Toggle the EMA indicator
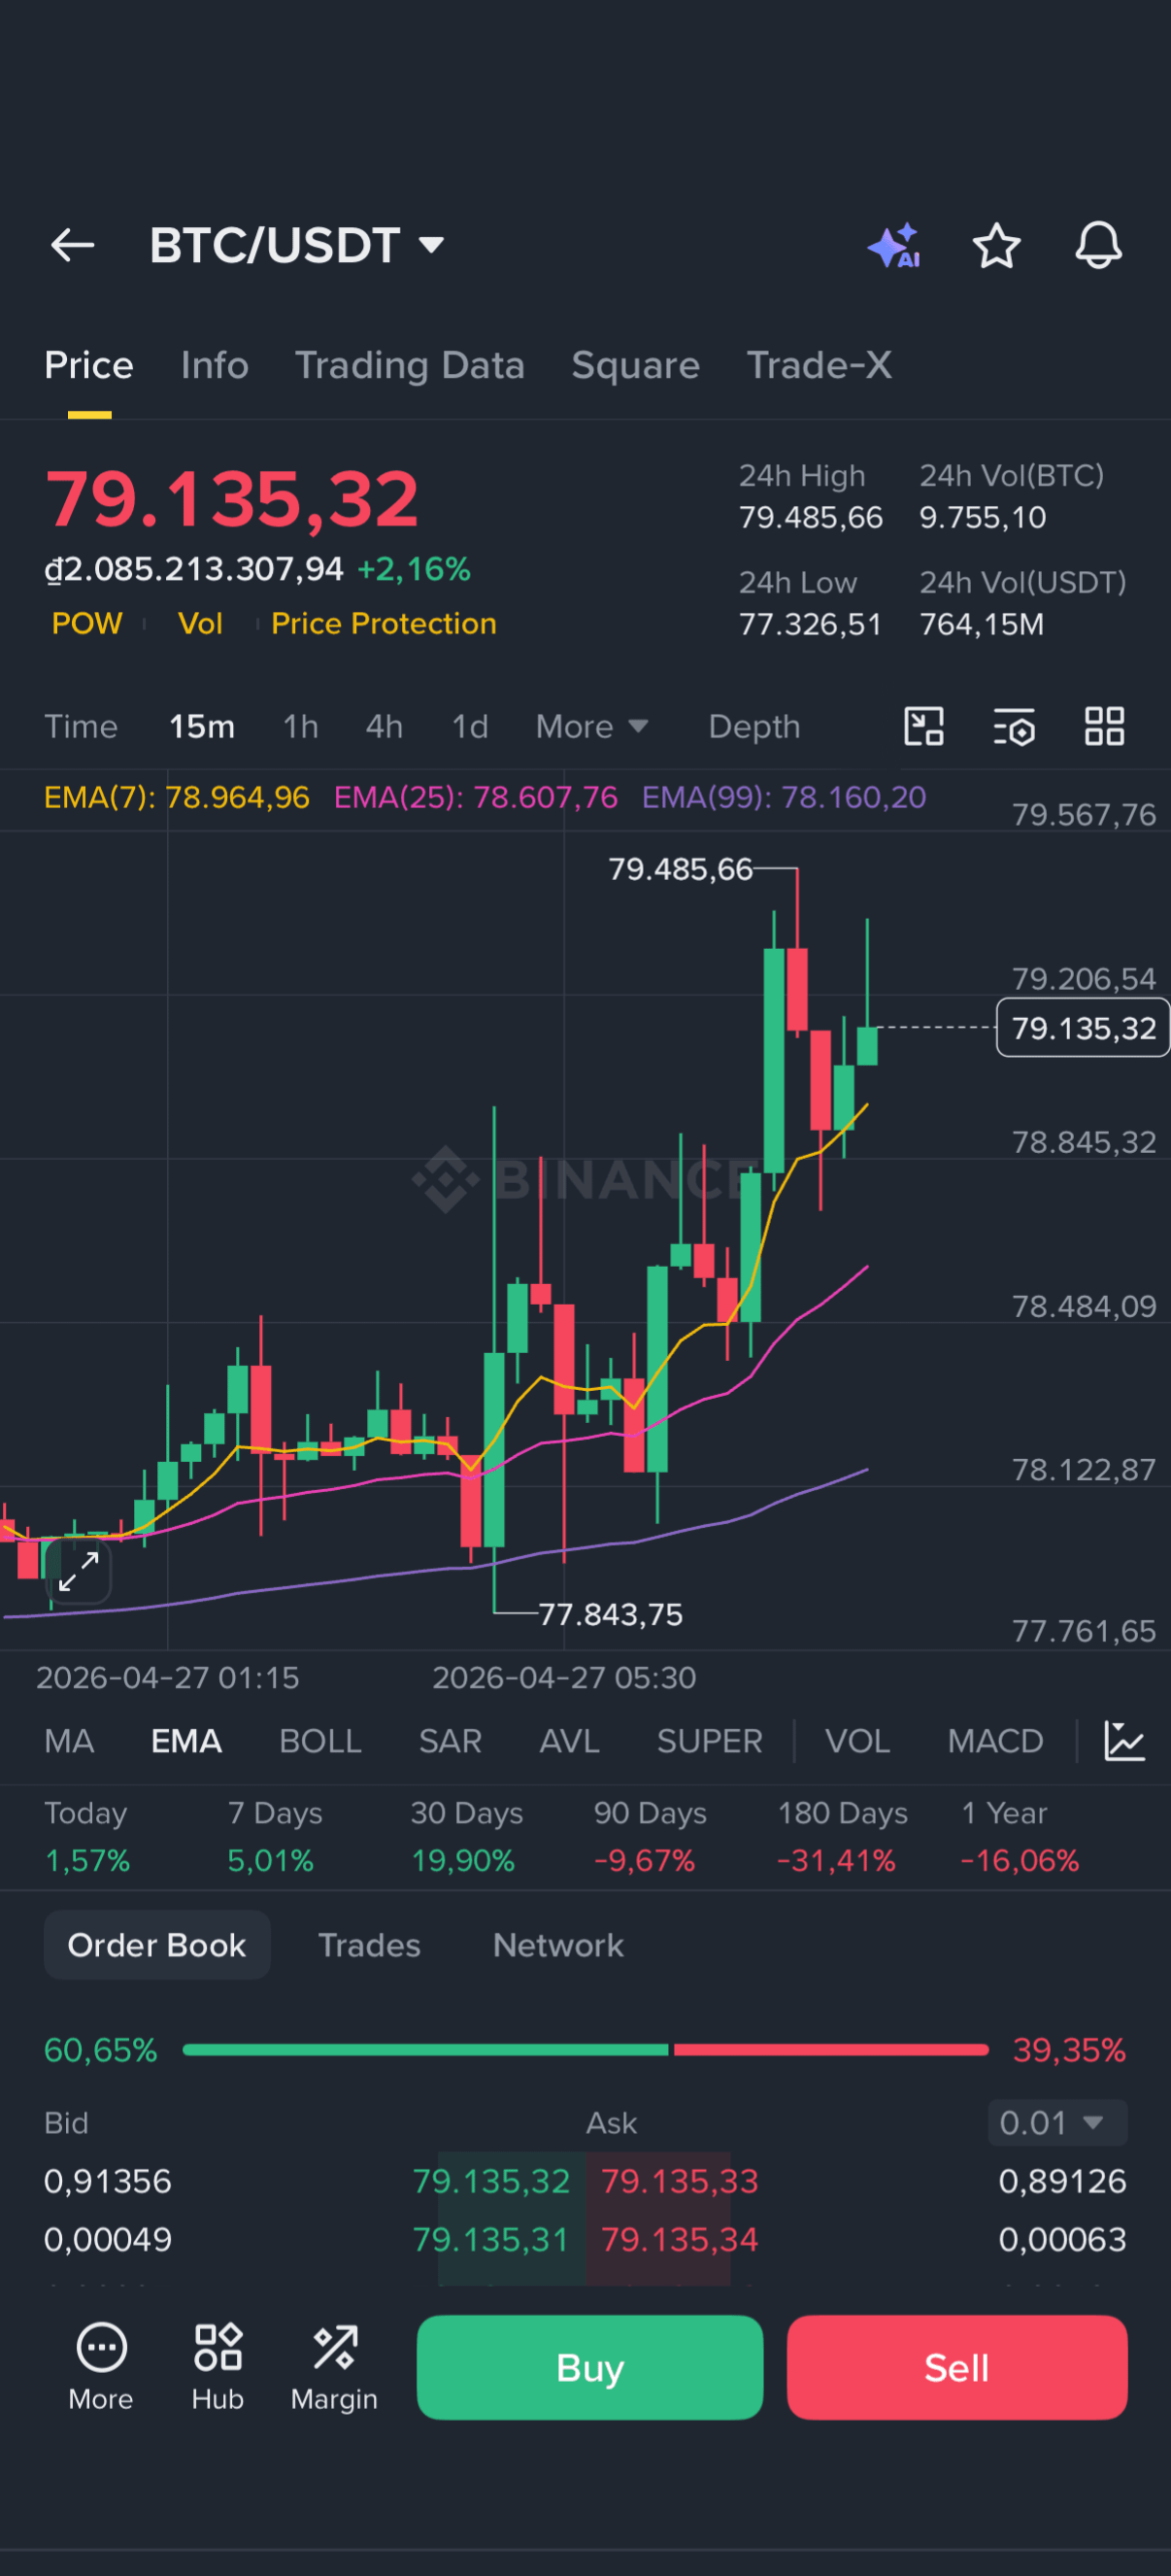This screenshot has width=1171, height=2576. [x=186, y=1741]
